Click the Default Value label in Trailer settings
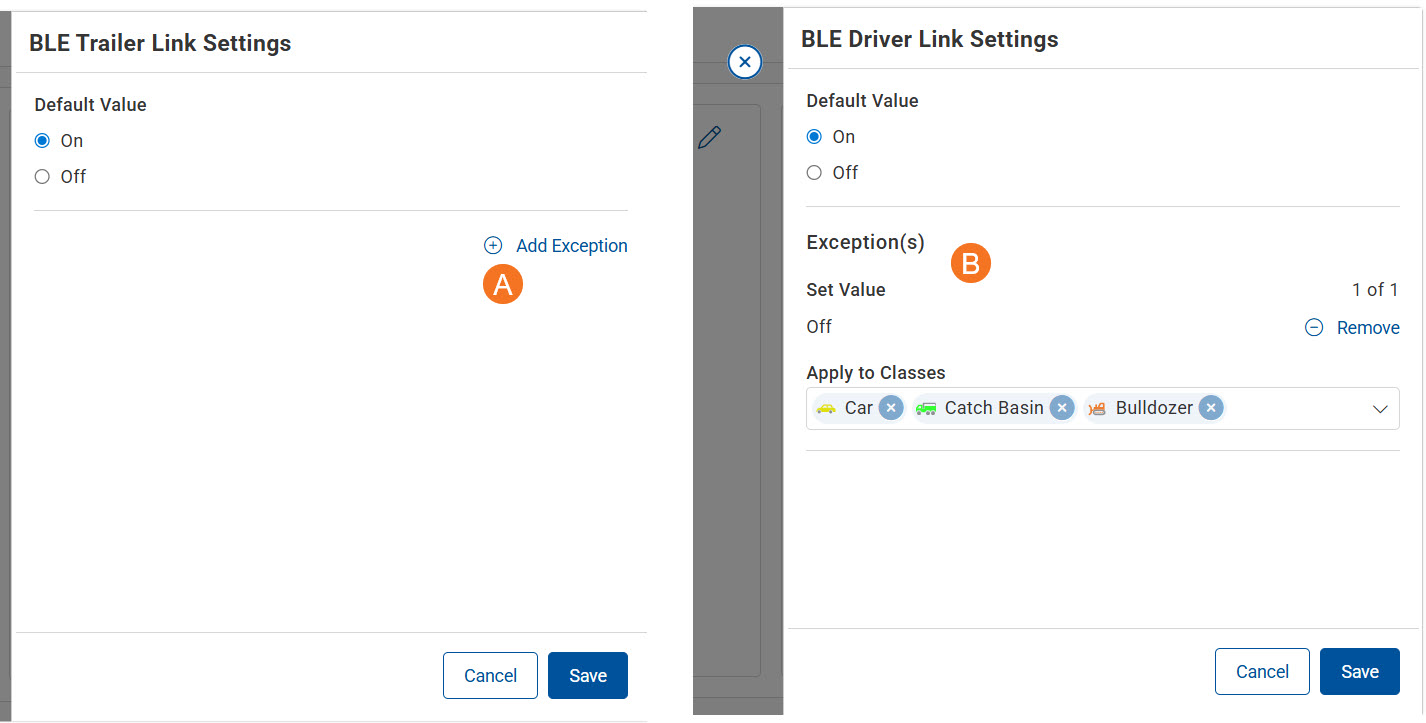1426x723 pixels. pos(91,105)
